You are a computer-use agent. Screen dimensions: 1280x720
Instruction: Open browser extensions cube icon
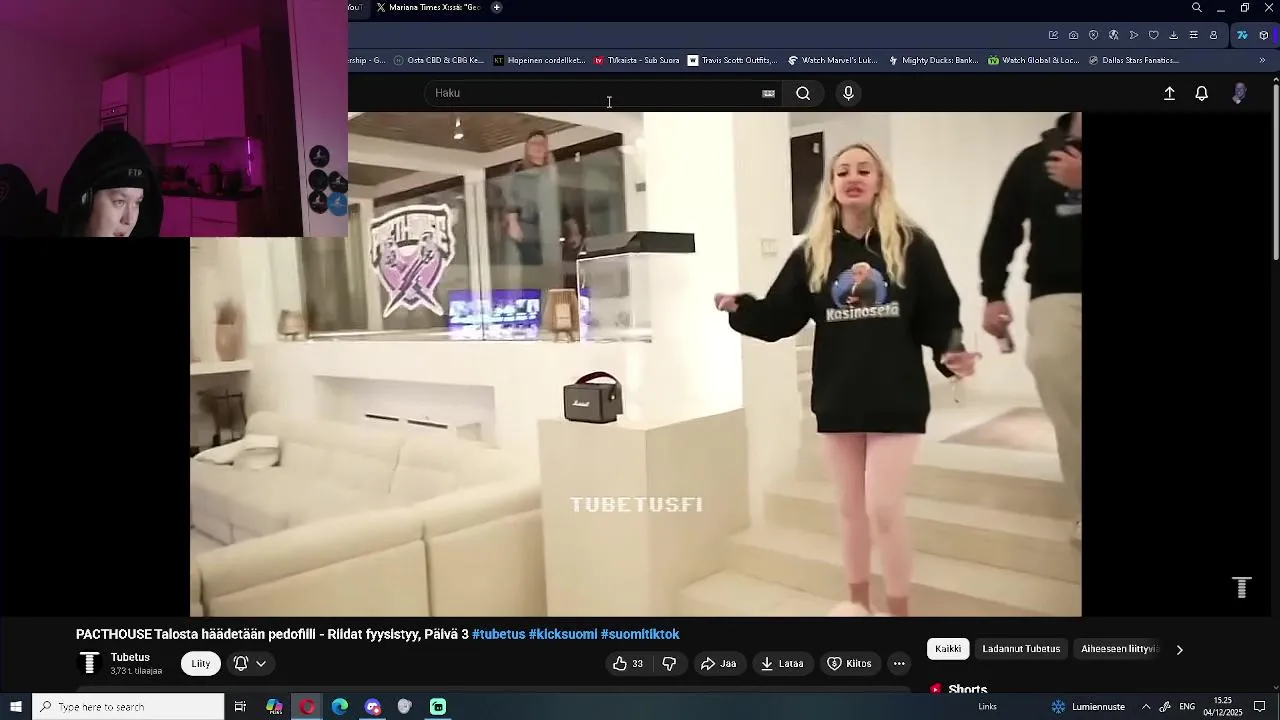click(1264, 35)
